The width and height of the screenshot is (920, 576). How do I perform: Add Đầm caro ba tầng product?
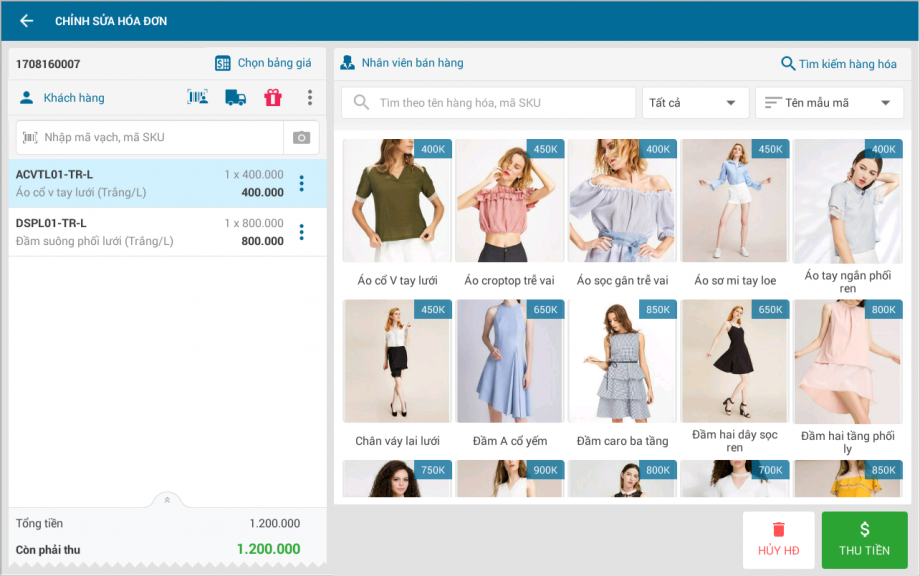[x=622, y=375]
